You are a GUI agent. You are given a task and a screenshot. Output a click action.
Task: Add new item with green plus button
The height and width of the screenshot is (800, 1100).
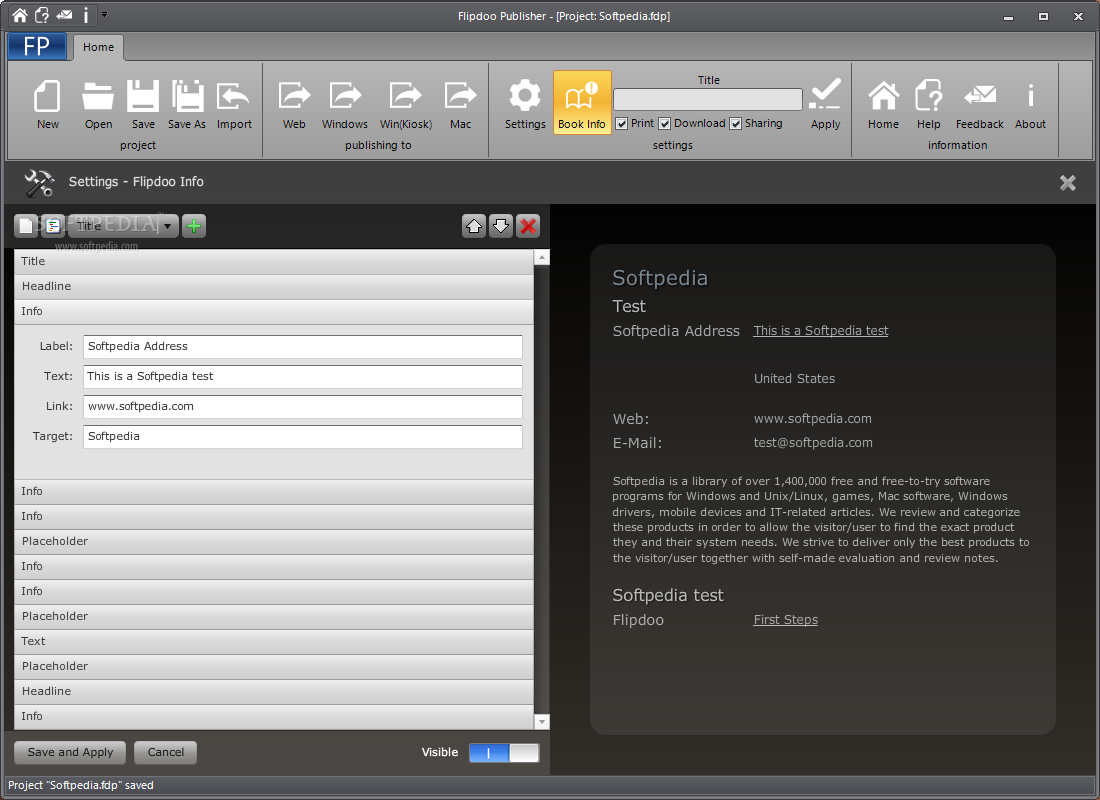point(194,226)
